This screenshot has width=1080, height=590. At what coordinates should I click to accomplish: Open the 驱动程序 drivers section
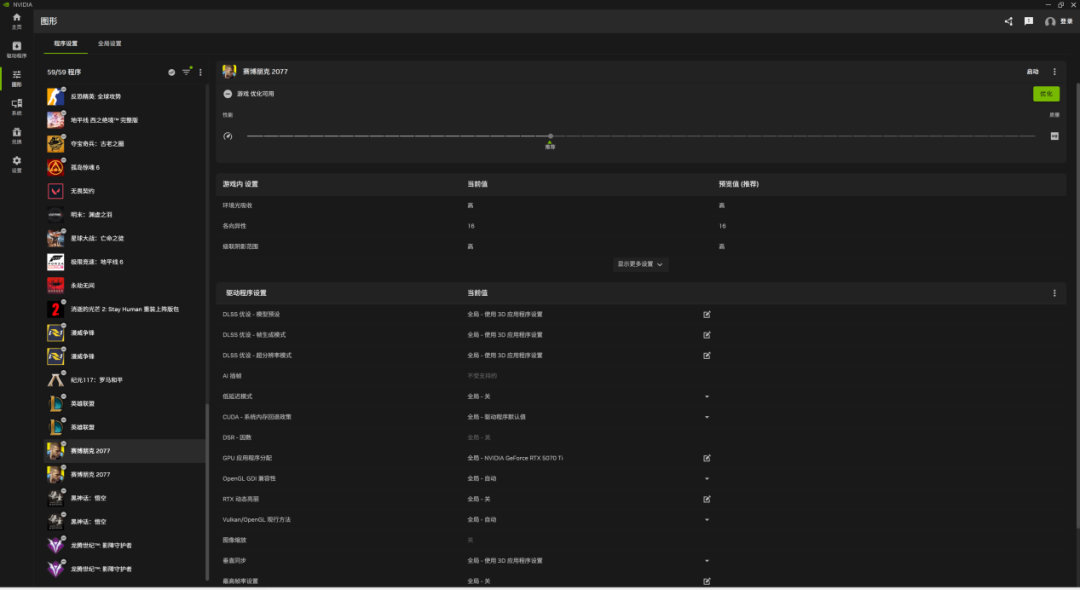(x=17, y=50)
